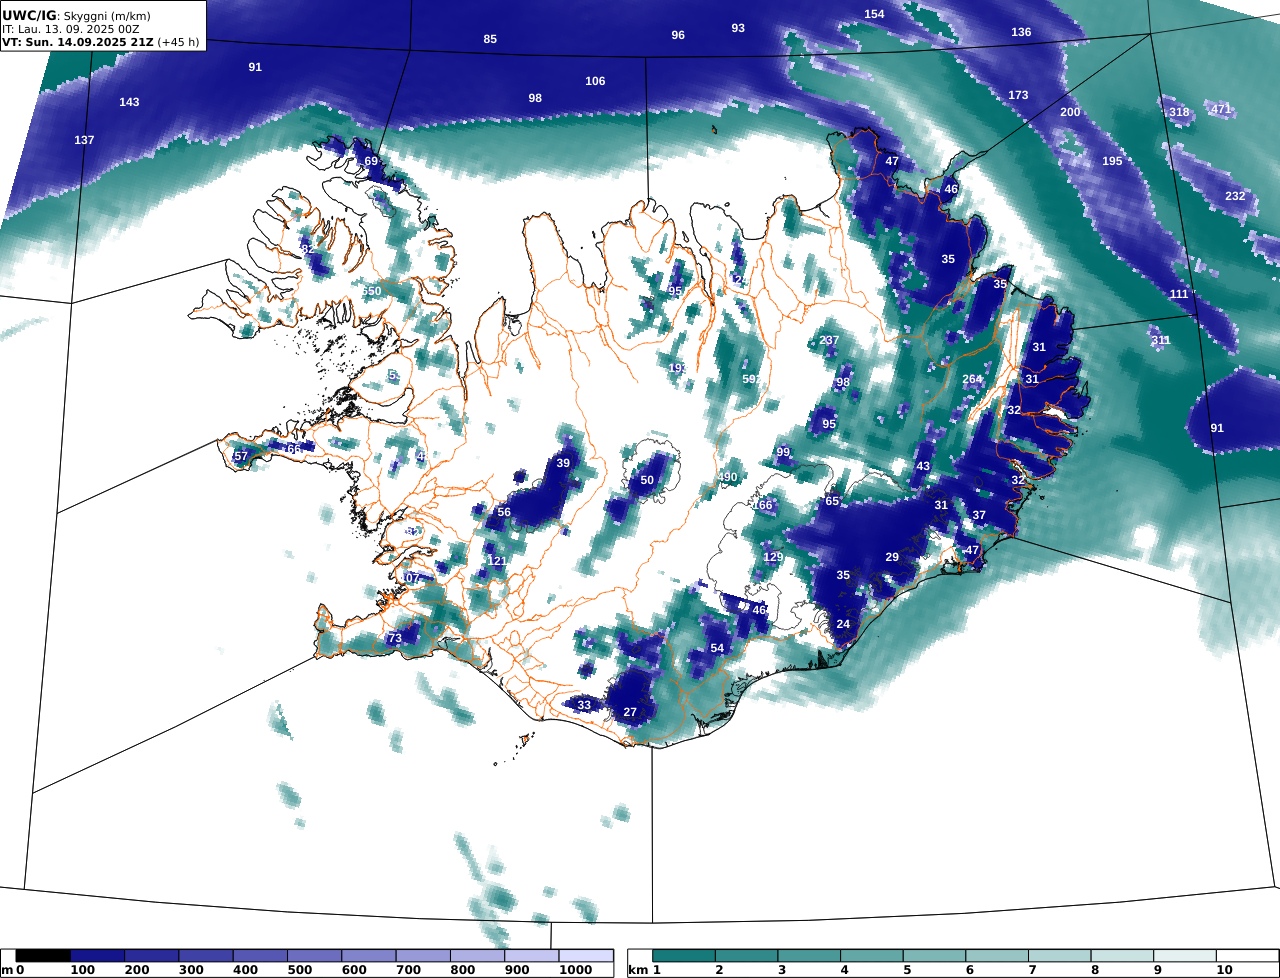
Task: Click the visibility value 54 in South Iceland
Action: [x=717, y=648]
